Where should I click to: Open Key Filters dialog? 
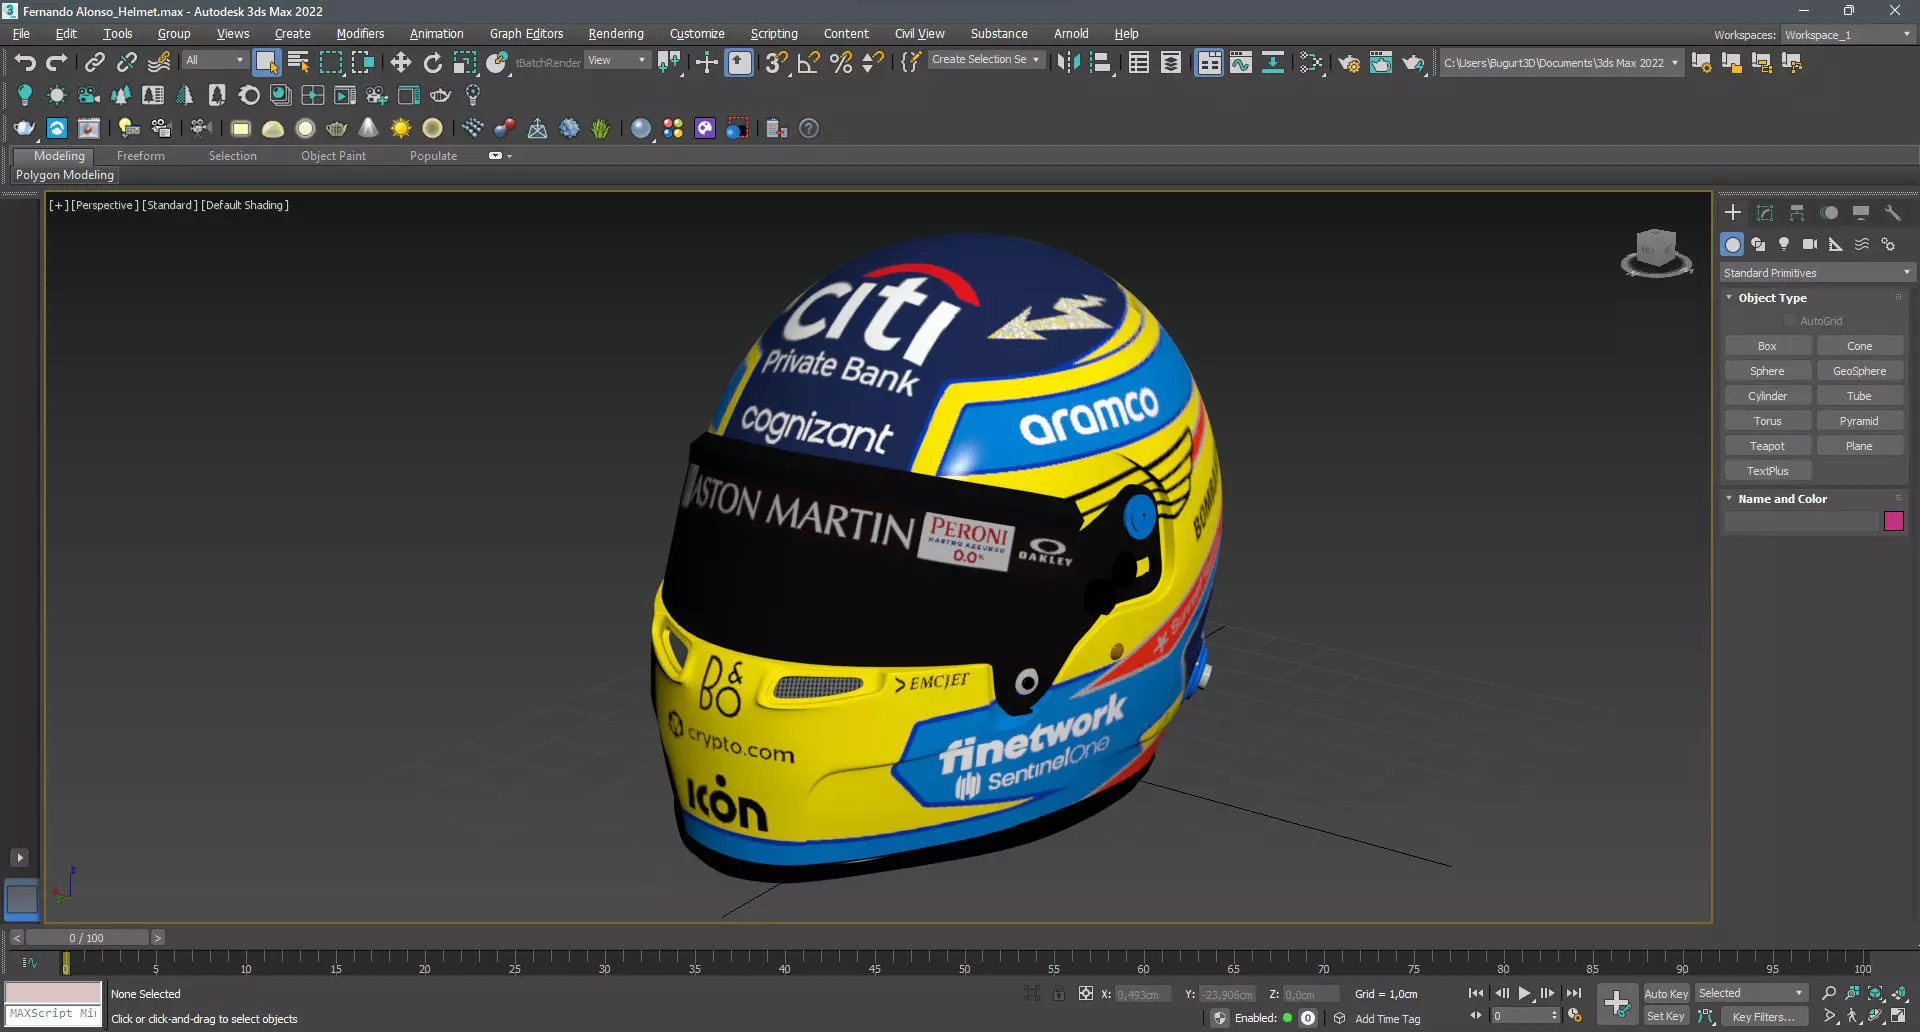point(1764,1017)
